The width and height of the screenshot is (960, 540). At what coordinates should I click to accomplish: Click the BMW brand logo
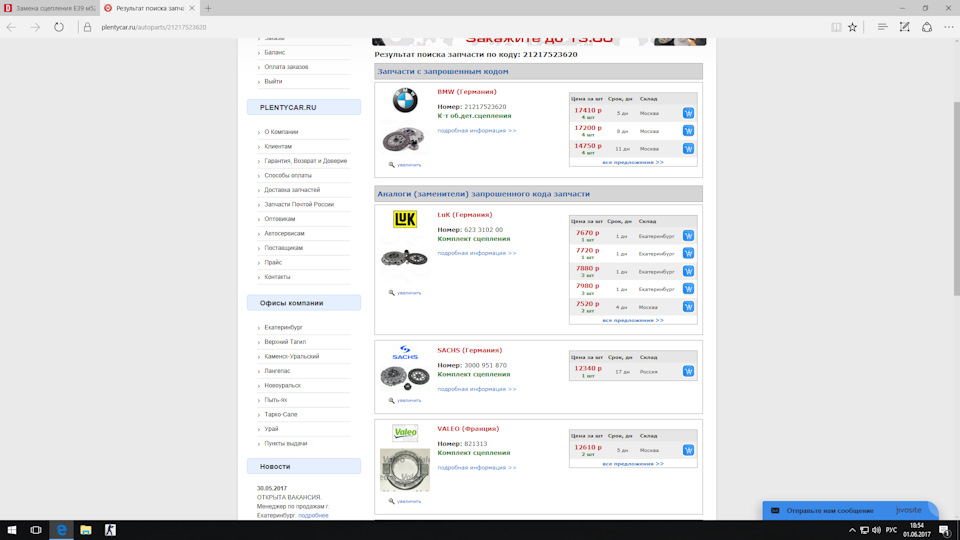(405, 100)
